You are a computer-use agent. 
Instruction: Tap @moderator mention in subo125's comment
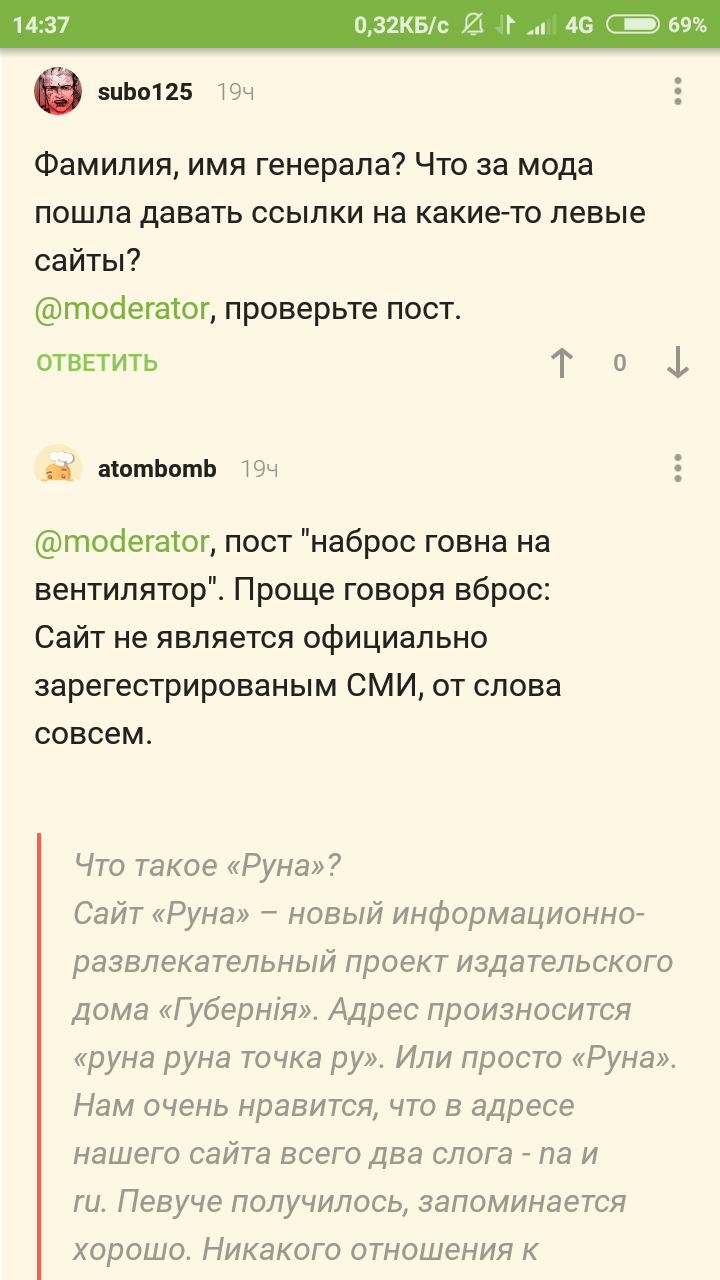[x=122, y=310]
